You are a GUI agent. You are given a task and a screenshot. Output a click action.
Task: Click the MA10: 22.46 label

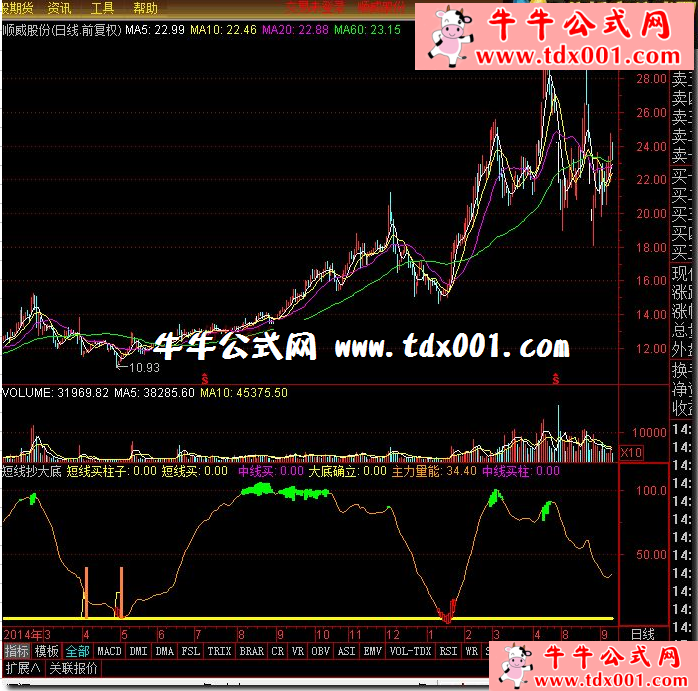[x=223, y=30]
